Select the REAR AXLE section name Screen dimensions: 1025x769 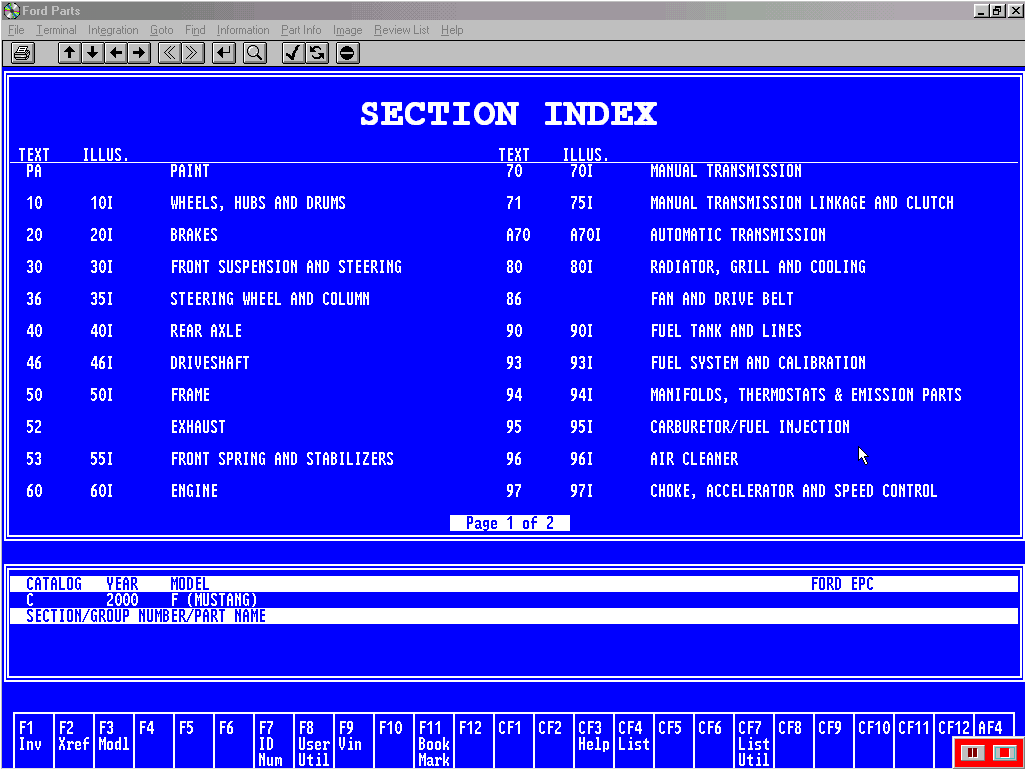pyautogui.click(x=206, y=331)
